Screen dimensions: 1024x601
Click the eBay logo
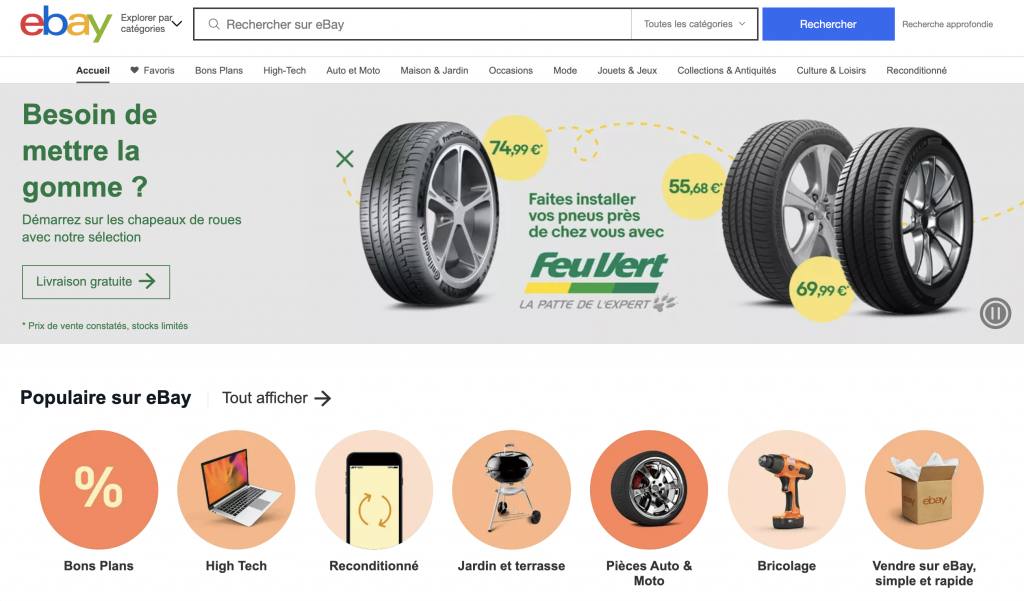point(66,24)
